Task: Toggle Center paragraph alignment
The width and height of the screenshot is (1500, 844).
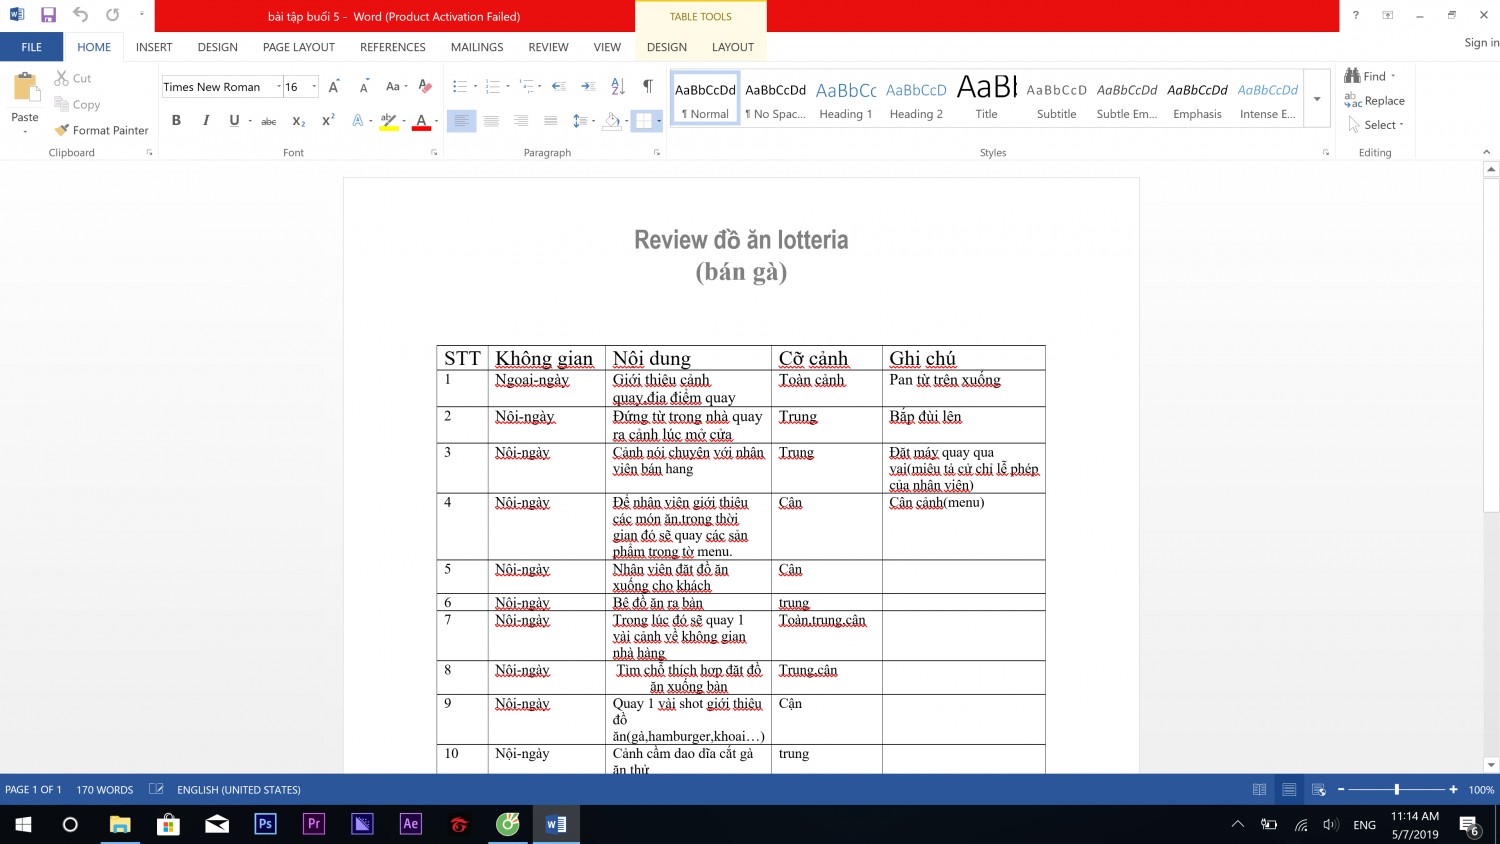Action: (x=491, y=121)
